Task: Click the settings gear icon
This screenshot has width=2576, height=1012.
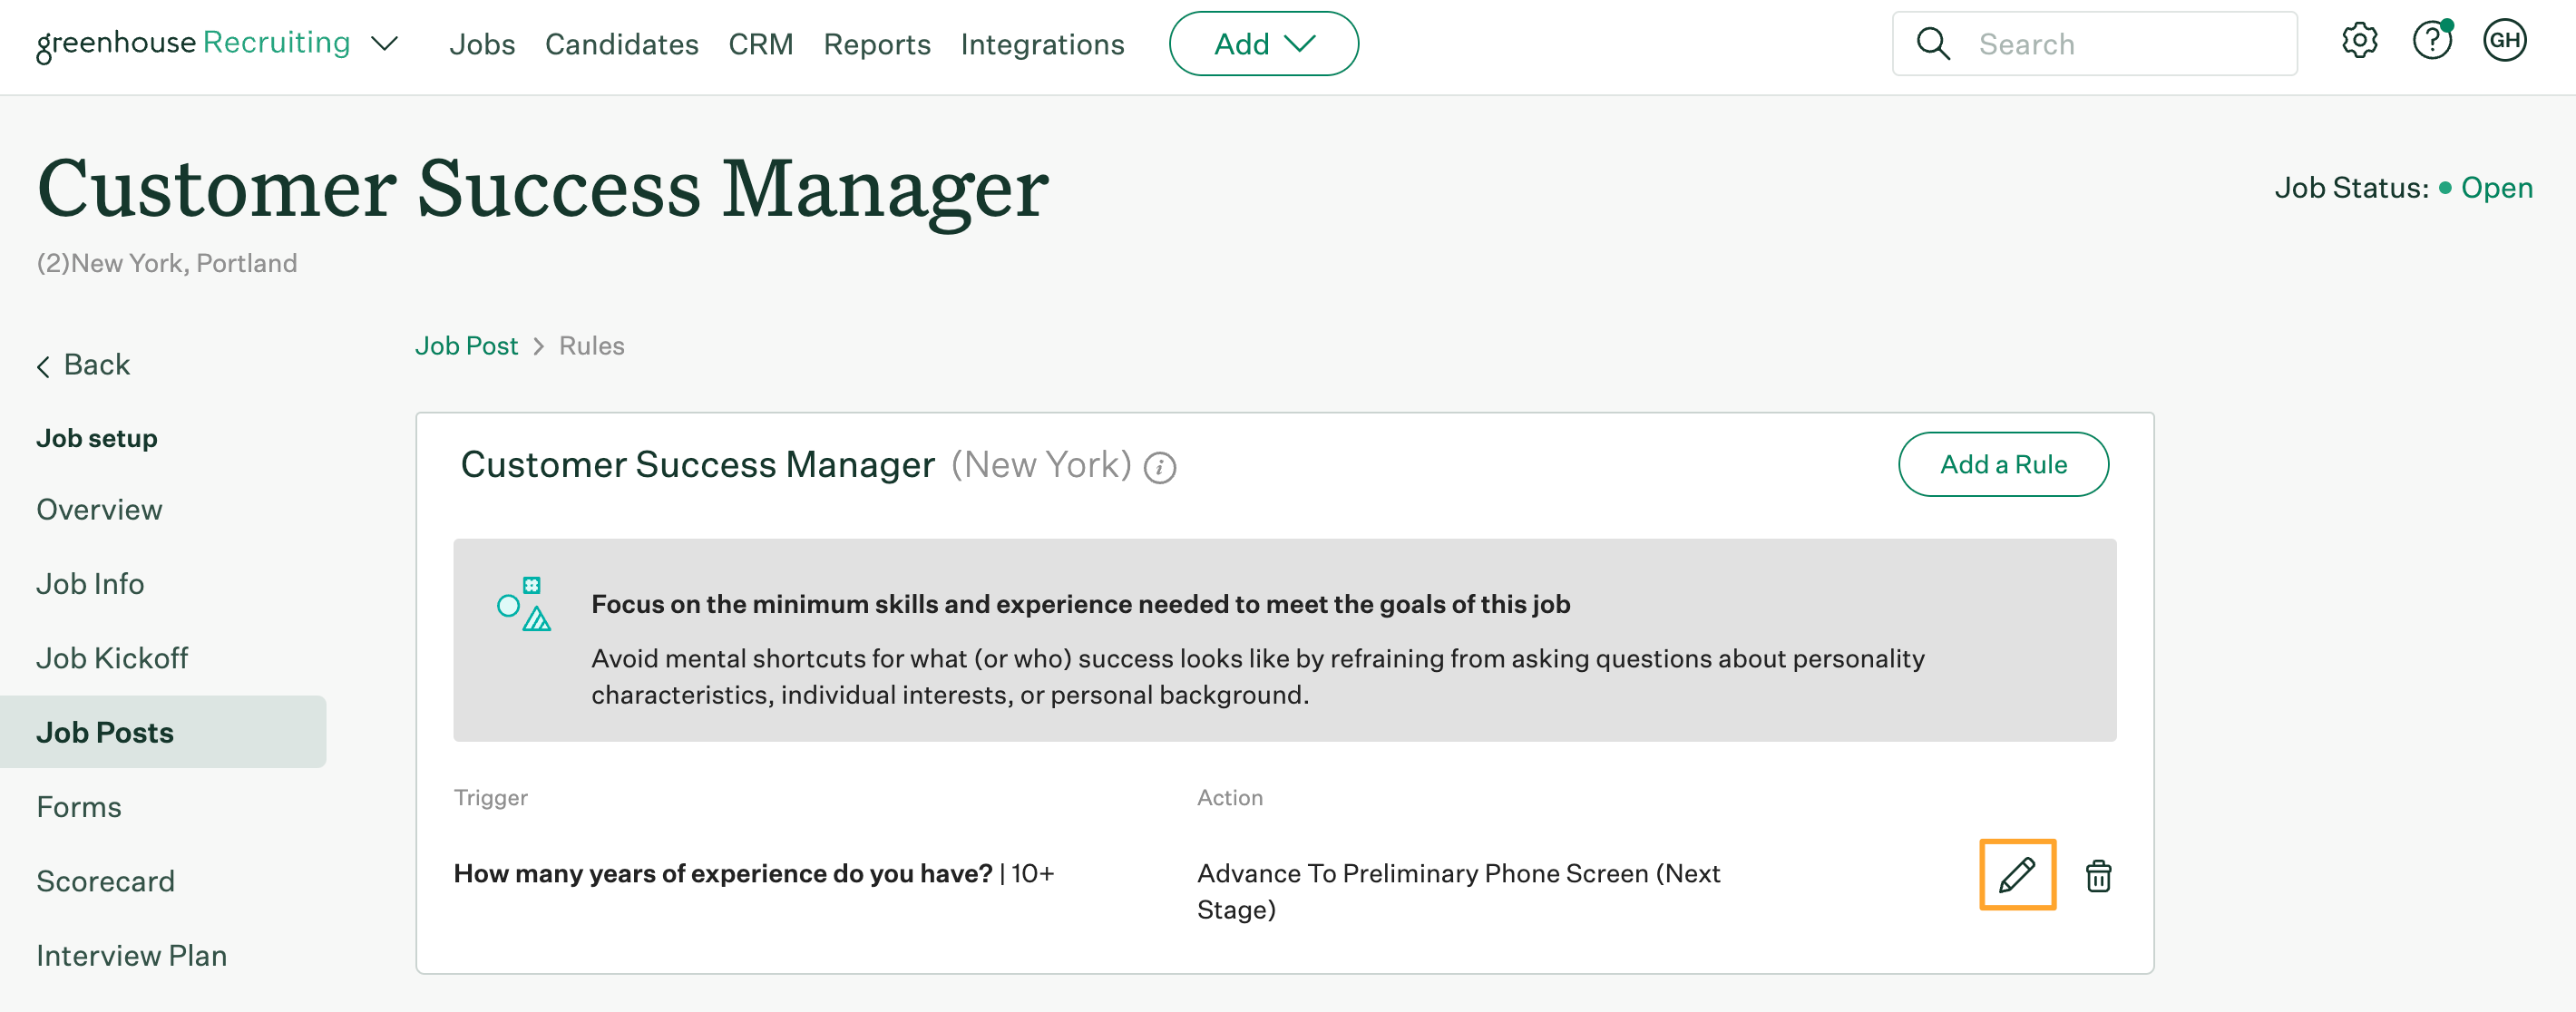Action: coord(2361,44)
